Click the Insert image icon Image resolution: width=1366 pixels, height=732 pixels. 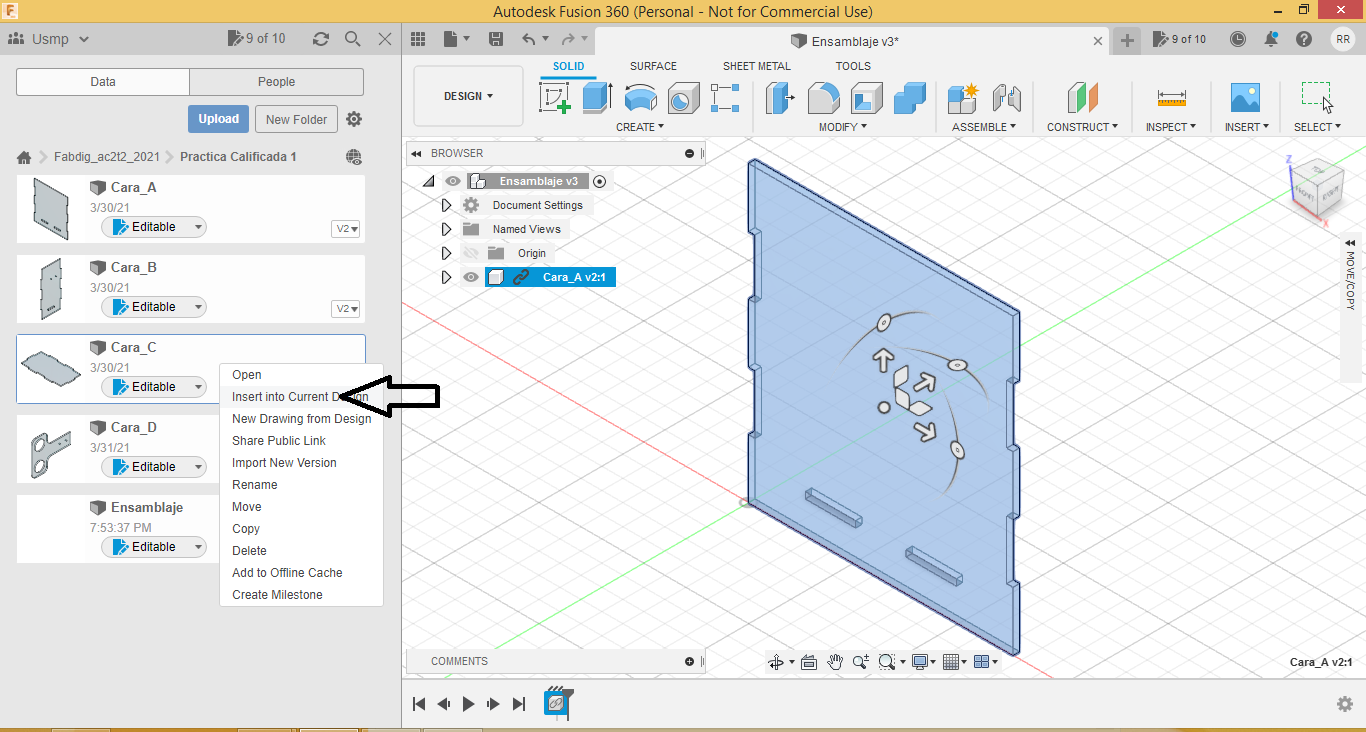(1245, 98)
